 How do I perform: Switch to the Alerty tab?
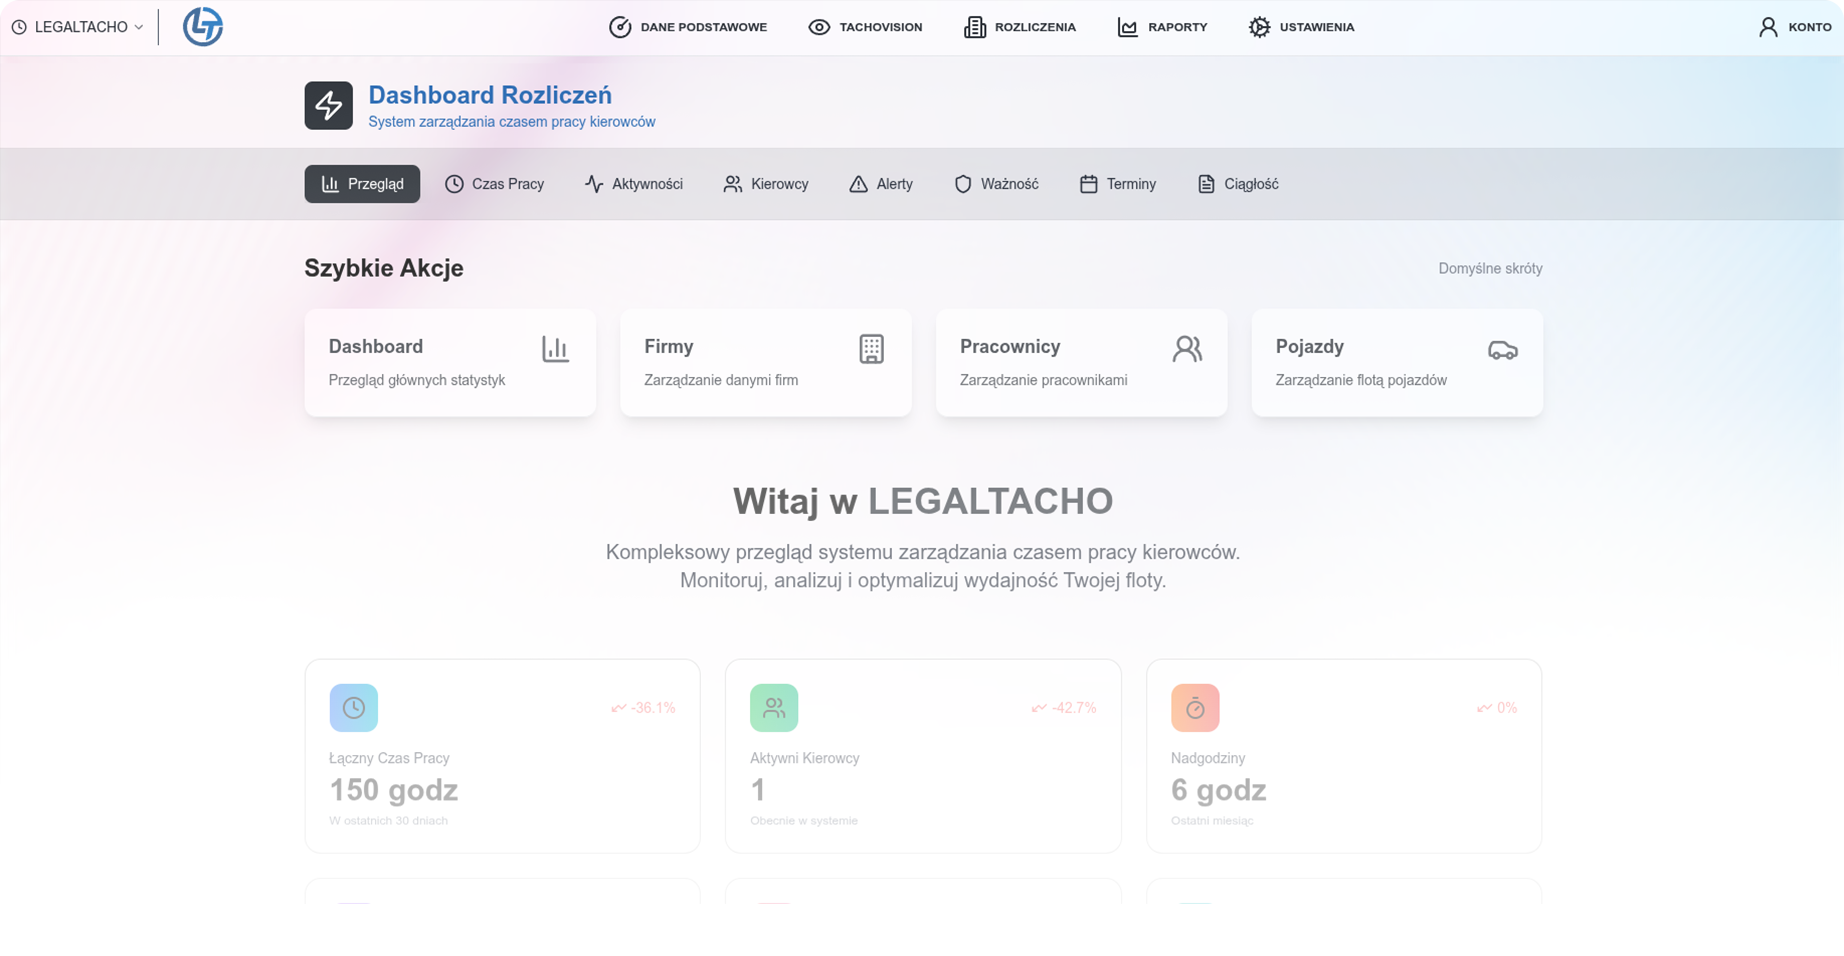(881, 184)
